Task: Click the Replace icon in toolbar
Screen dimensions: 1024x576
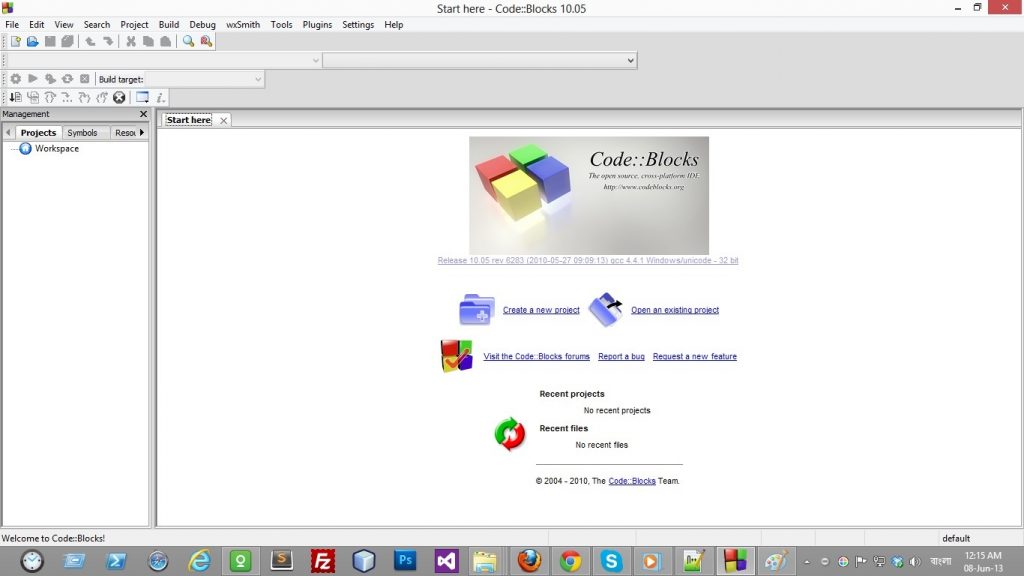Action: [x=206, y=41]
